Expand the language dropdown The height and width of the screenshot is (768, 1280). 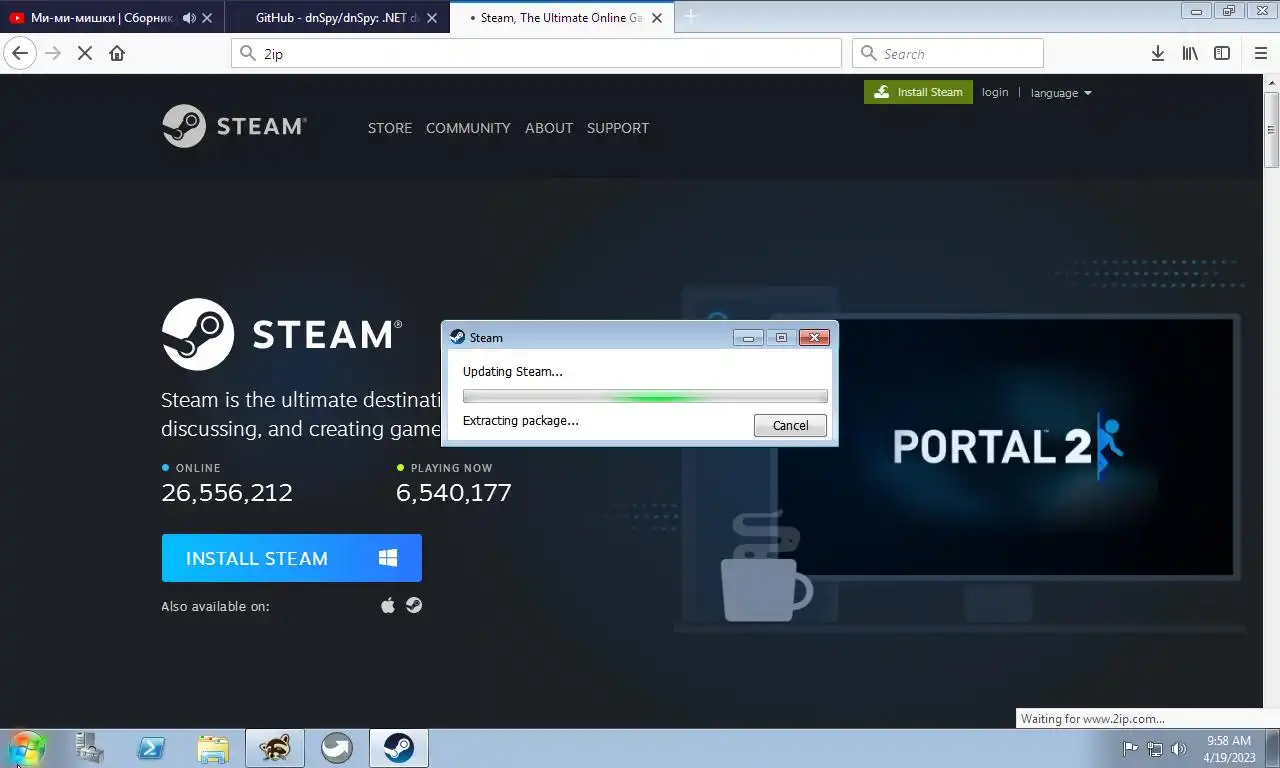tap(1061, 93)
